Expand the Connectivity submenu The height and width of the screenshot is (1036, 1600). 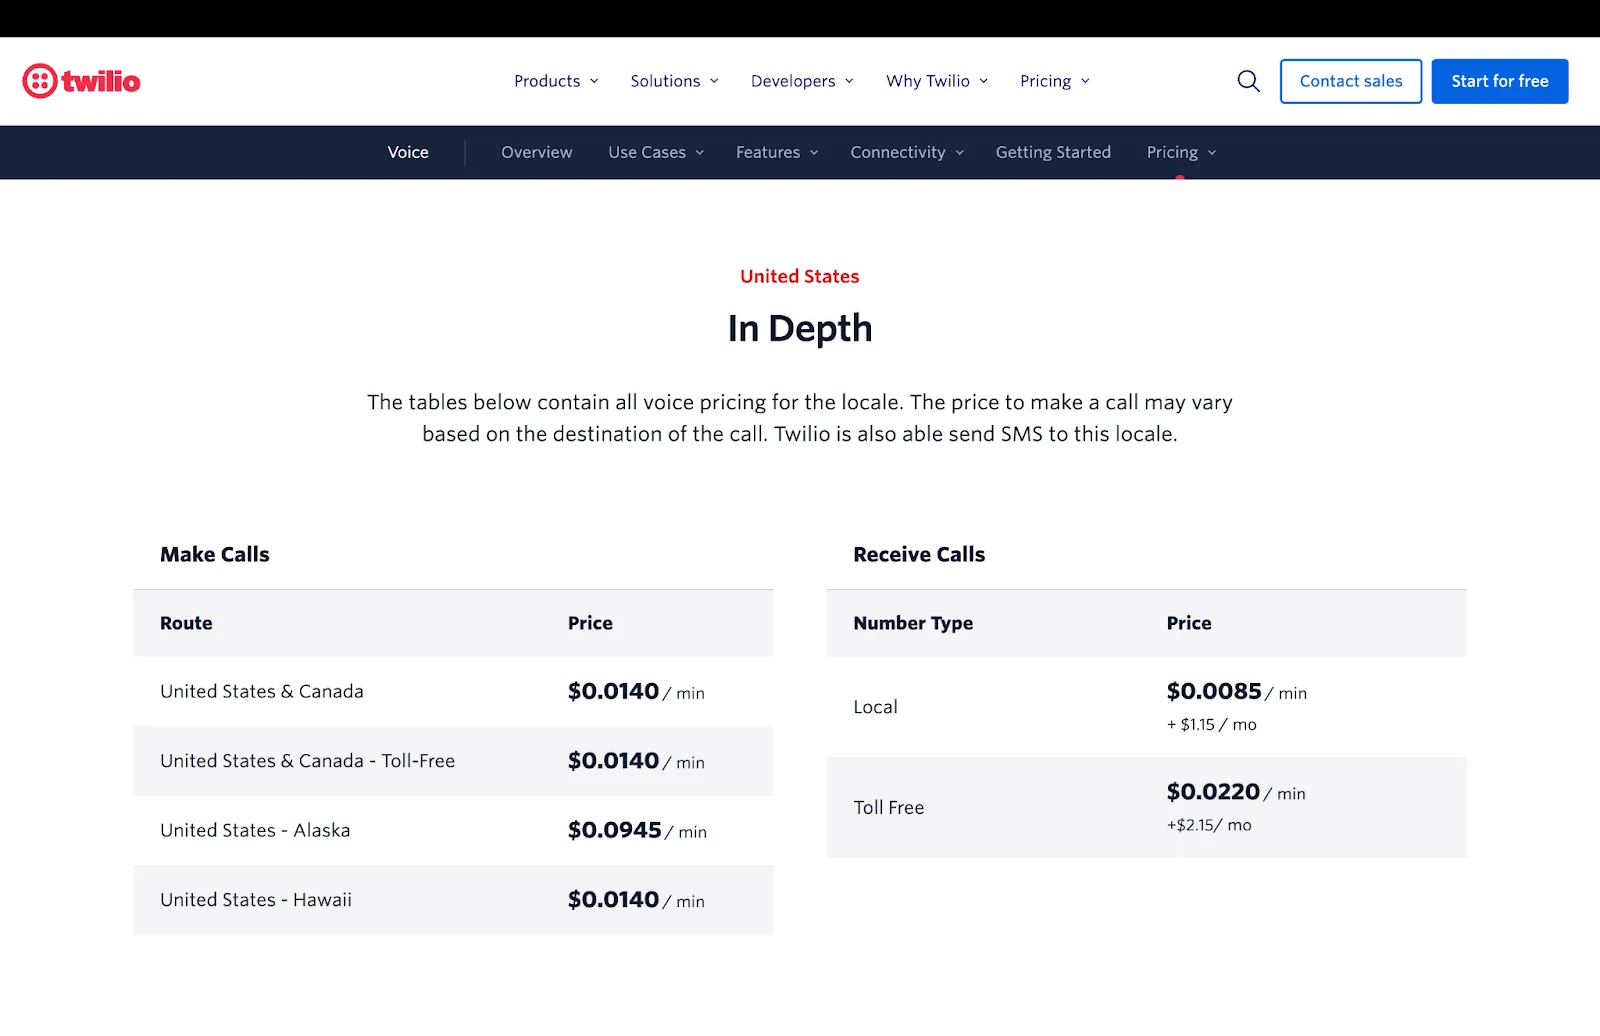point(907,152)
